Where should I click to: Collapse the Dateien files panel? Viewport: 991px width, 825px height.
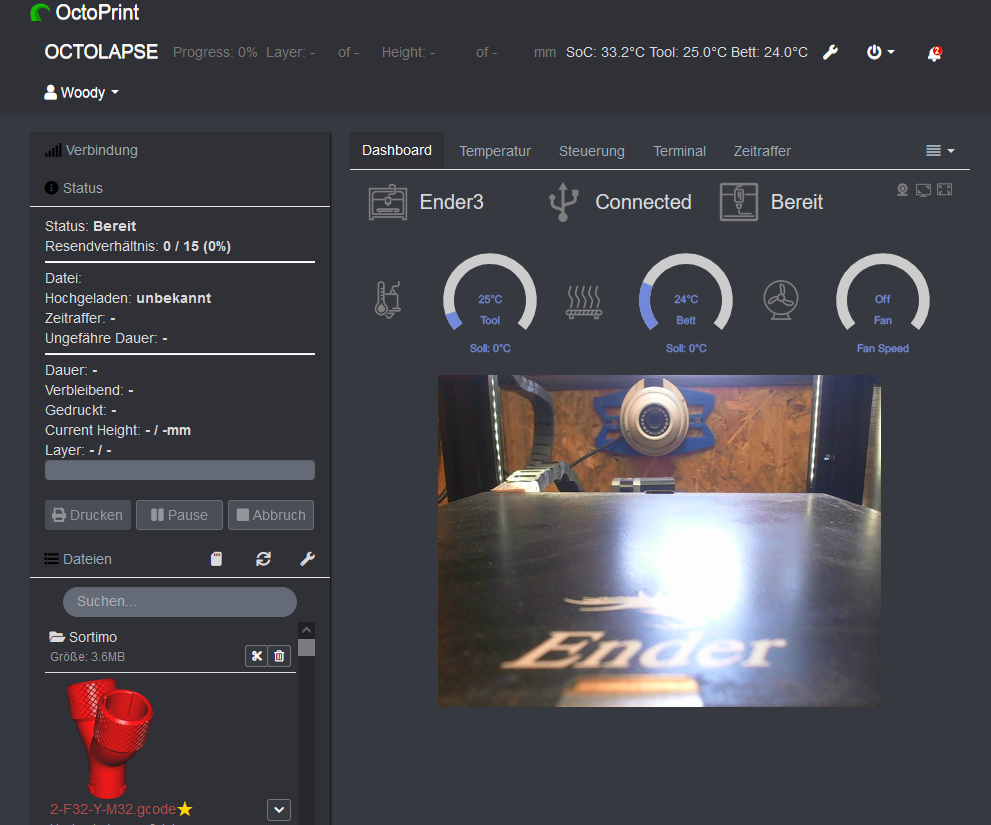tap(78, 559)
